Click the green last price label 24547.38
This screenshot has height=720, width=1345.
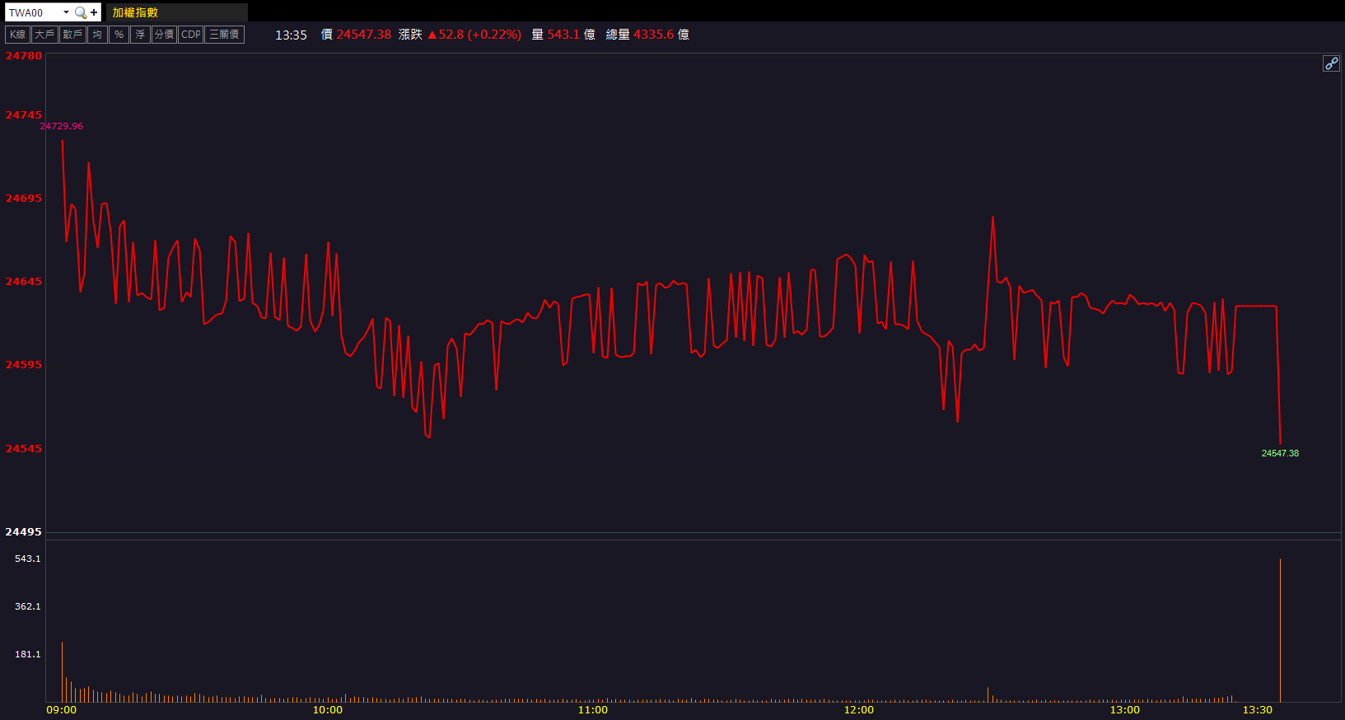(x=1280, y=453)
